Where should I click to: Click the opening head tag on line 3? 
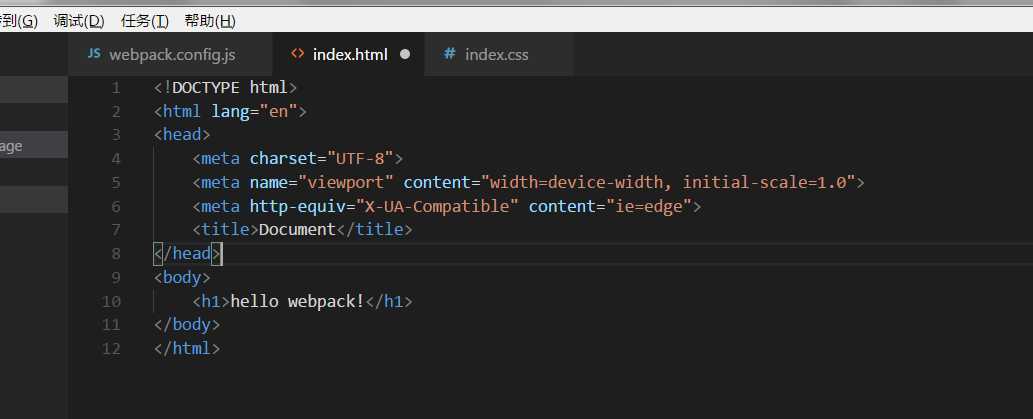(182, 135)
